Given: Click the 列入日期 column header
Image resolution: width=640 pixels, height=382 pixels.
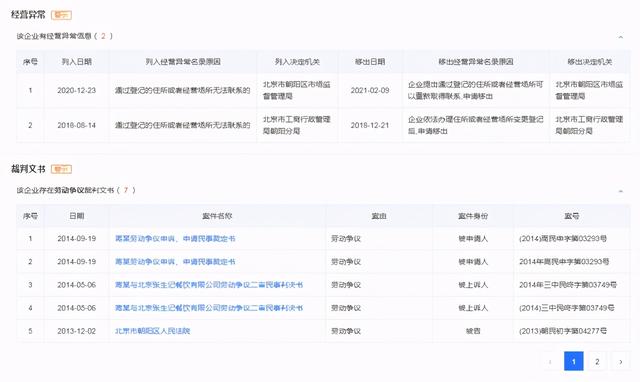Looking at the screenshot, I should (76, 62).
